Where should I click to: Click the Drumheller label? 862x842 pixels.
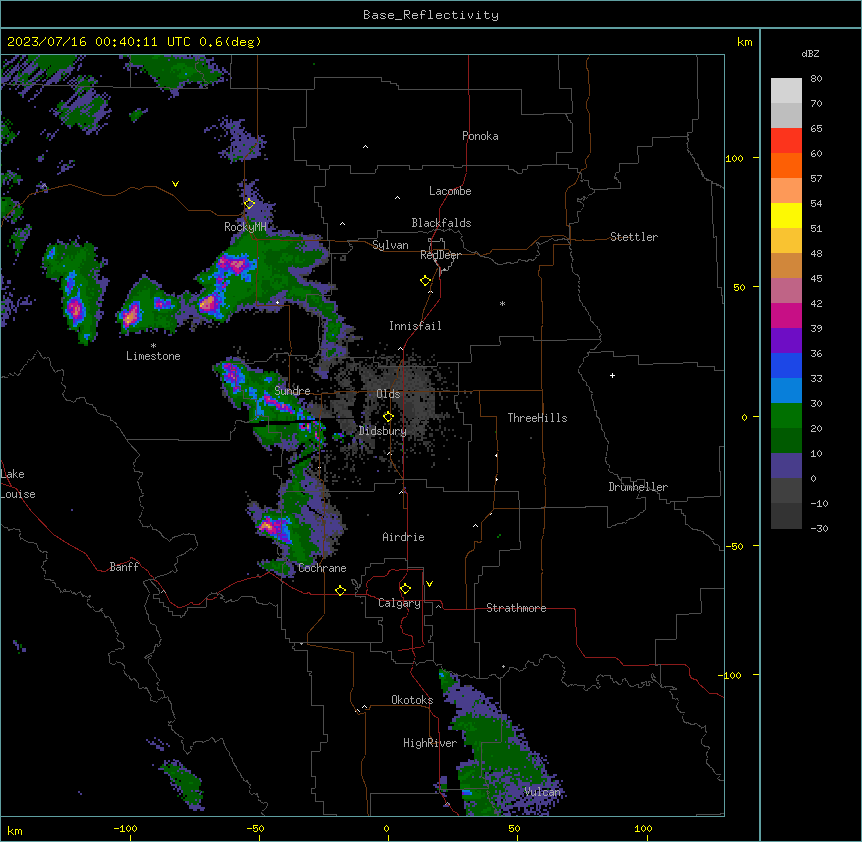(x=638, y=487)
